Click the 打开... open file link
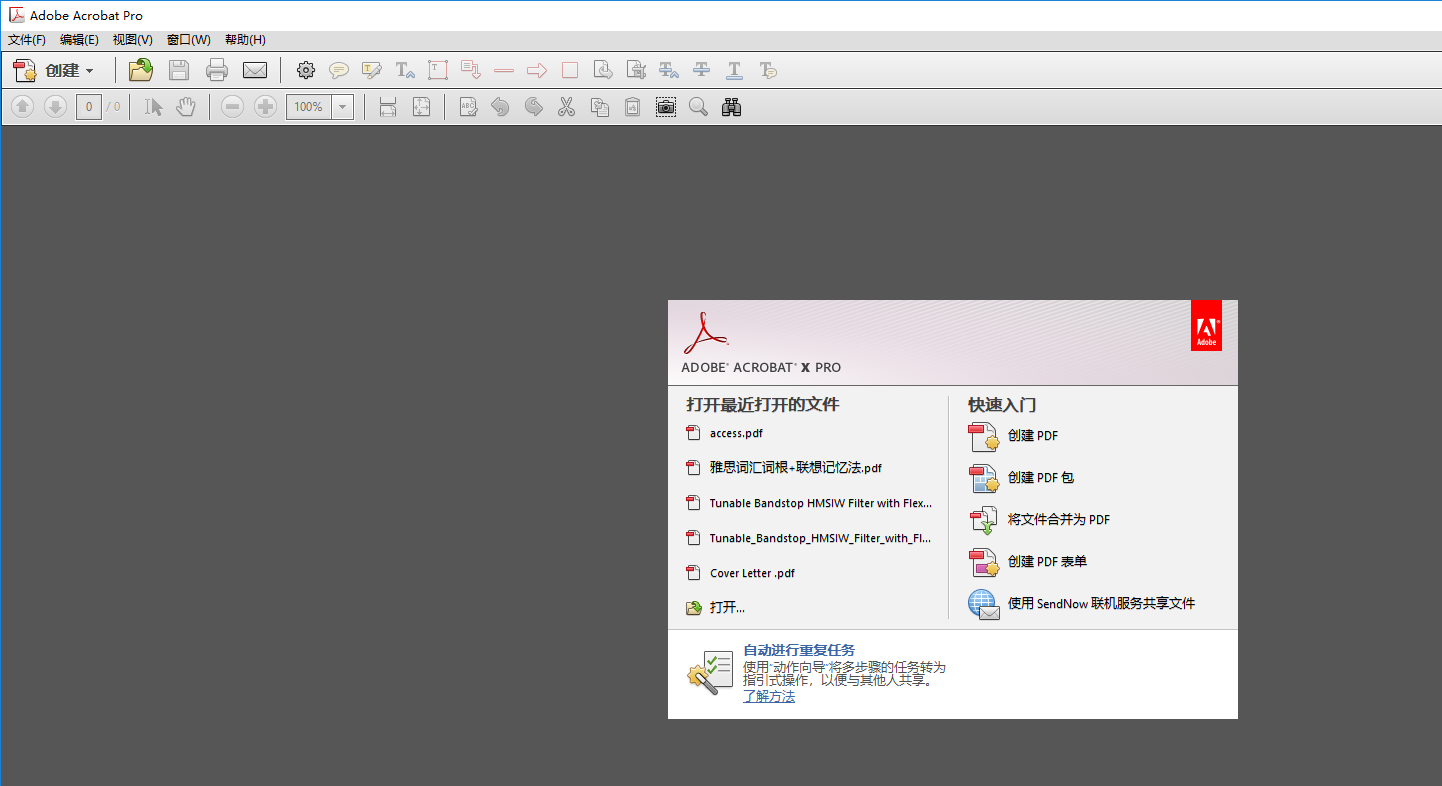This screenshot has width=1442, height=786. click(x=727, y=608)
